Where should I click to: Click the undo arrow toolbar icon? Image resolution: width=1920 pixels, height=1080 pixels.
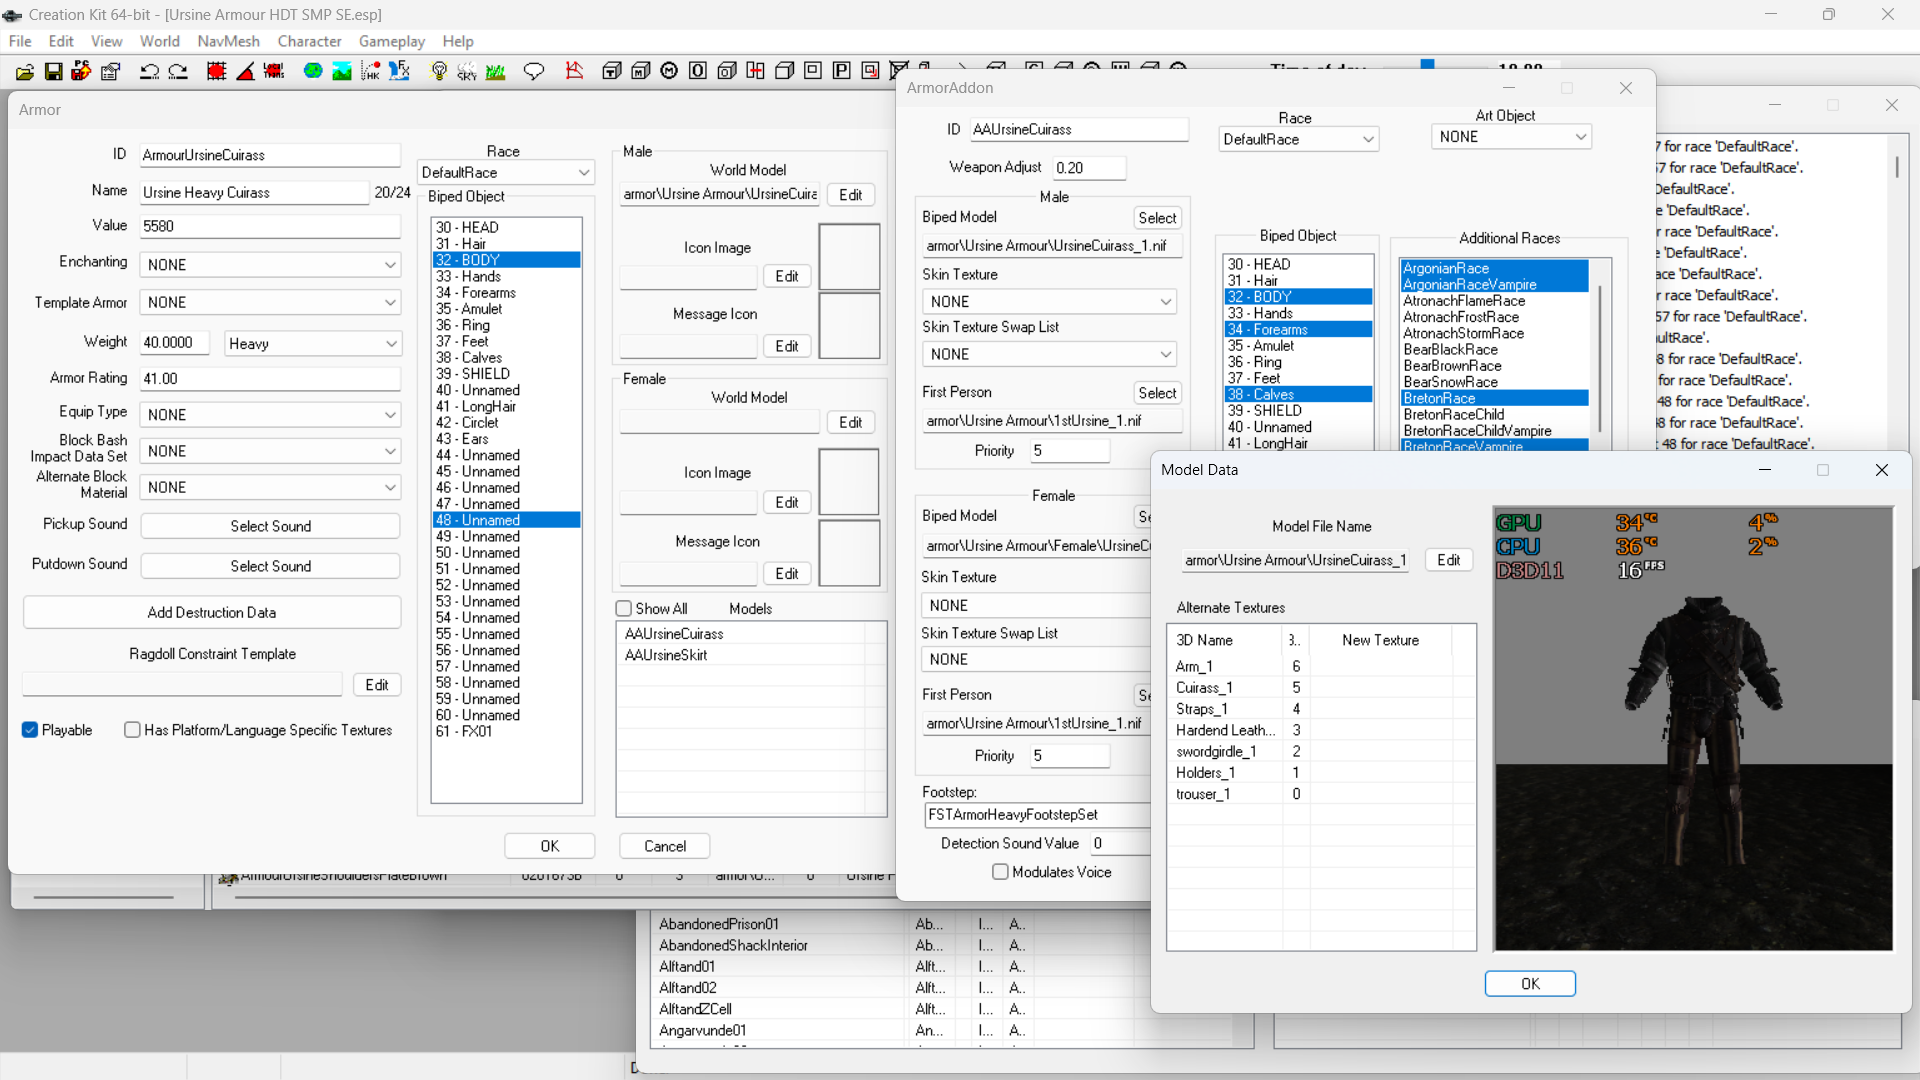[x=149, y=71]
